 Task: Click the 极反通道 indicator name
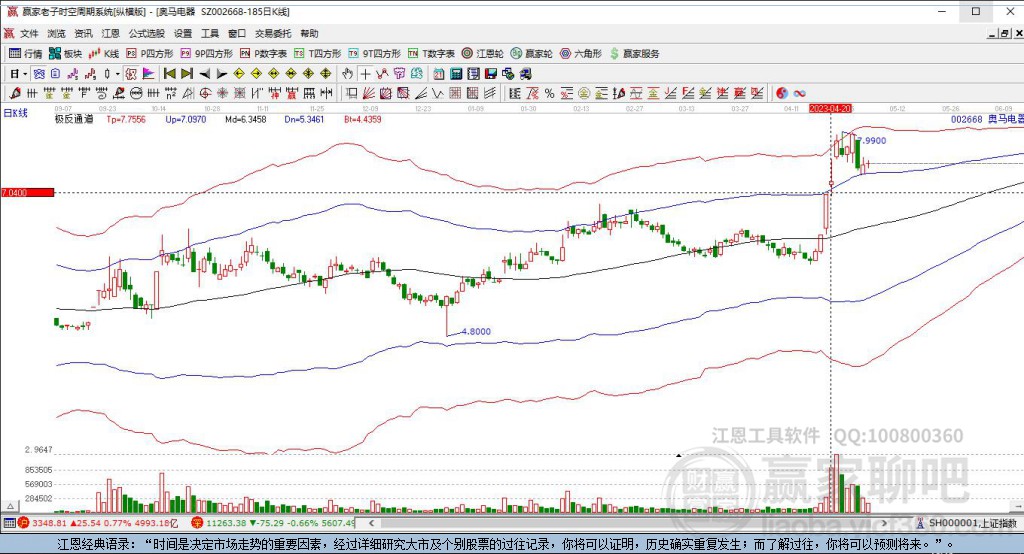(x=74, y=119)
